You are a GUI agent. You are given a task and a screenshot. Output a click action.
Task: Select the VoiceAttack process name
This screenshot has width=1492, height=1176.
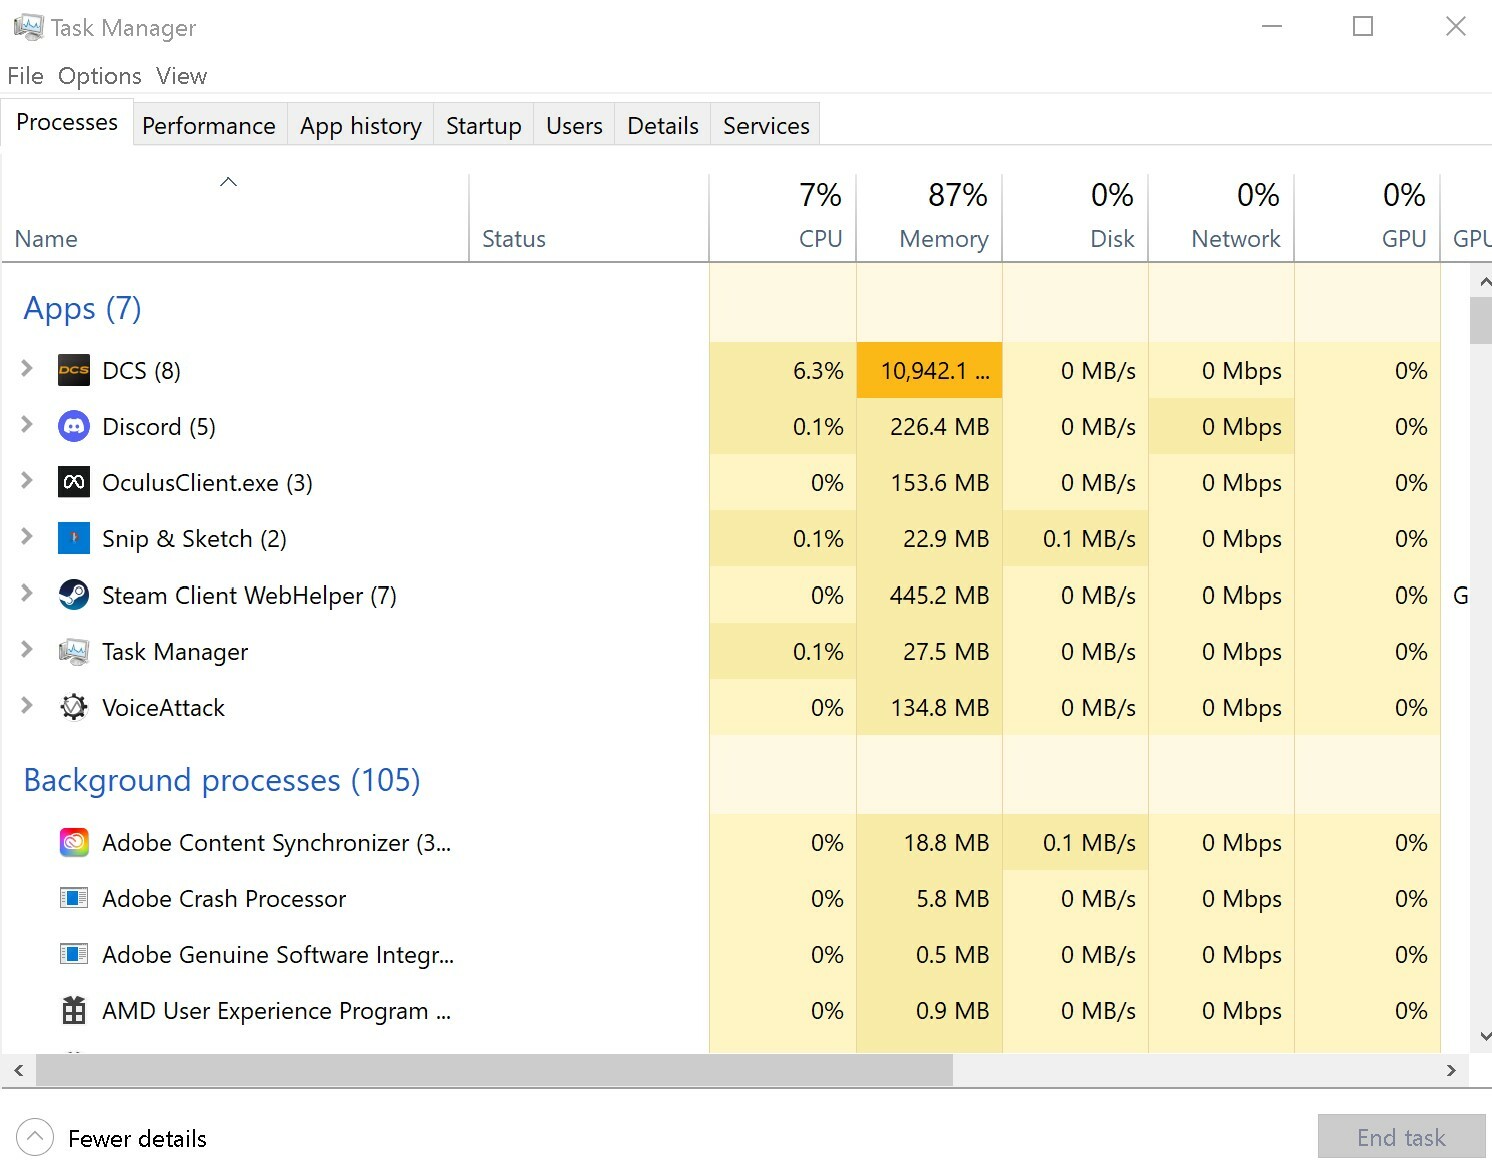pyautogui.click(x=163, y=708)
